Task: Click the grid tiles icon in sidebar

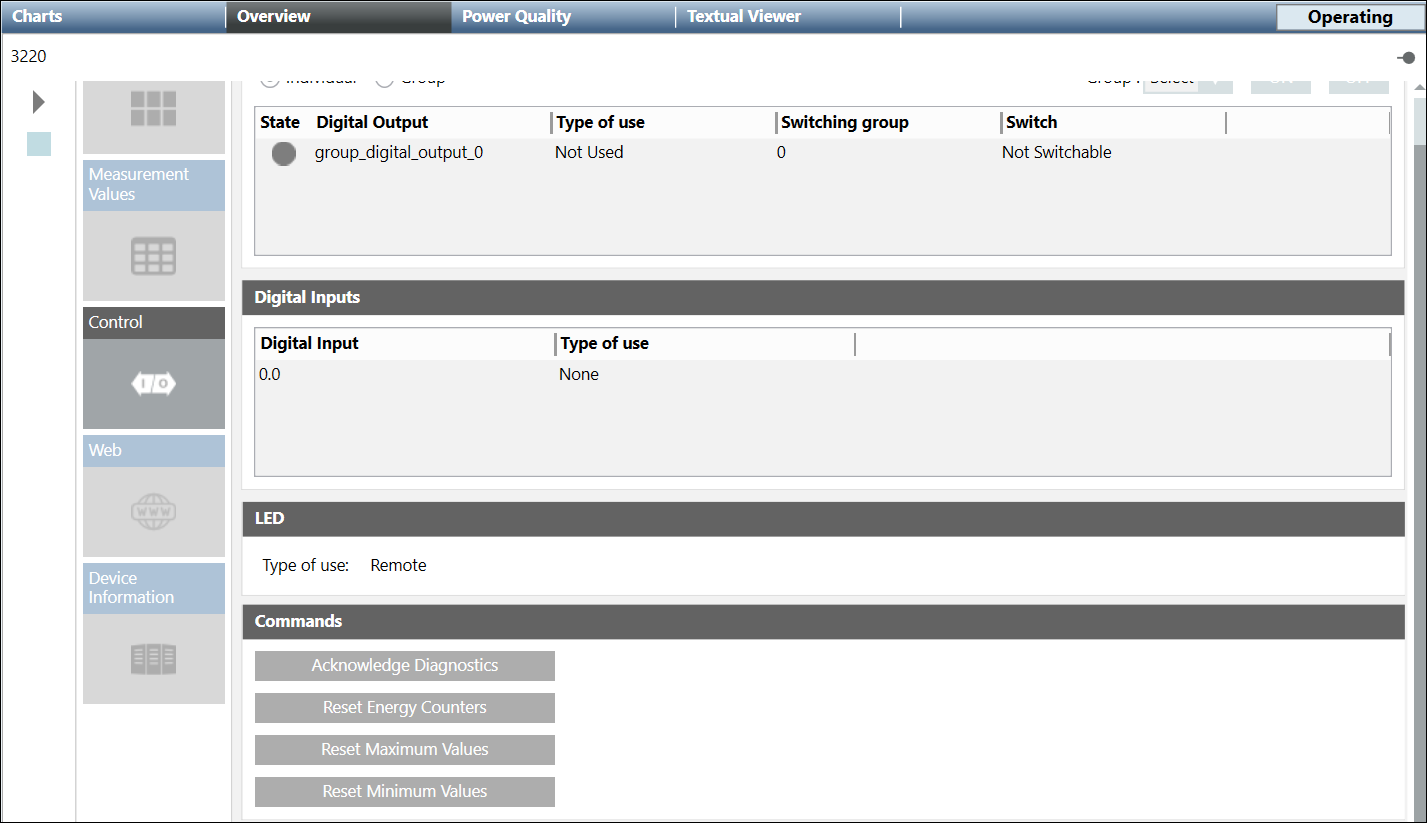Action: coord(154,109)
